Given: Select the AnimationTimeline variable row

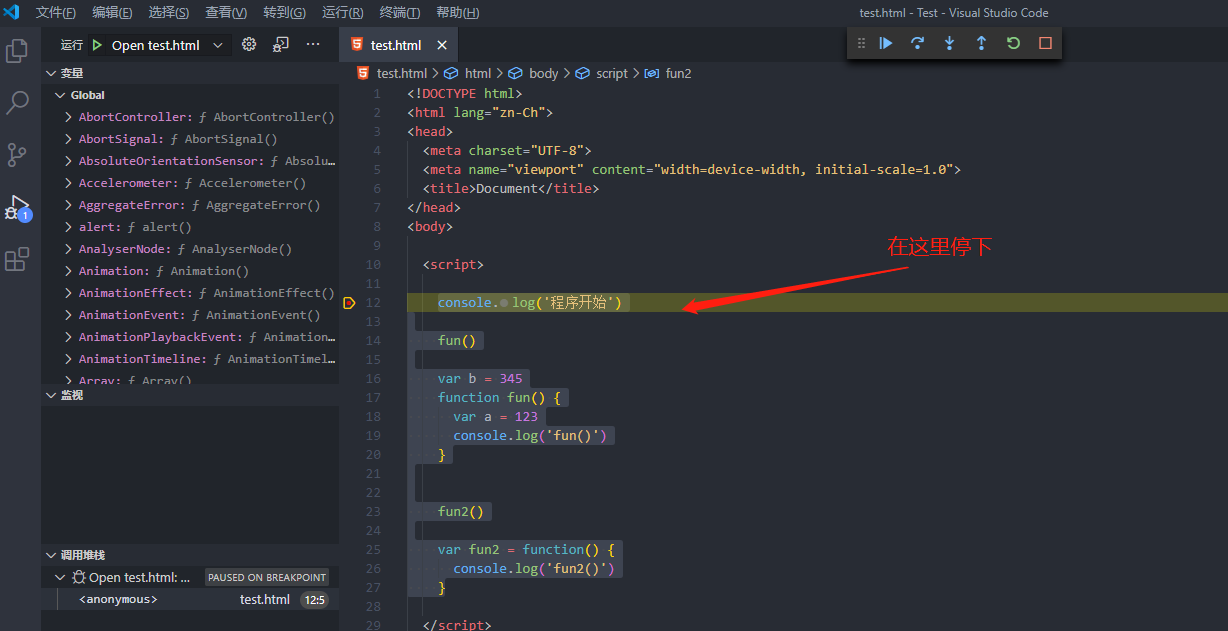Looking at the screenshot, I should pyautogui.click(x=190, y=359).
